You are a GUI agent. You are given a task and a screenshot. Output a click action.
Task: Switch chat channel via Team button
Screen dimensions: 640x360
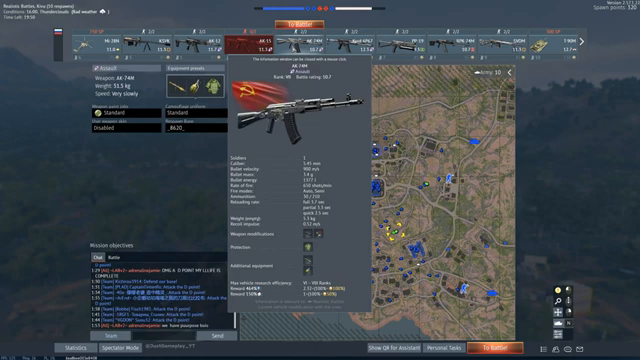pos(111,336)
